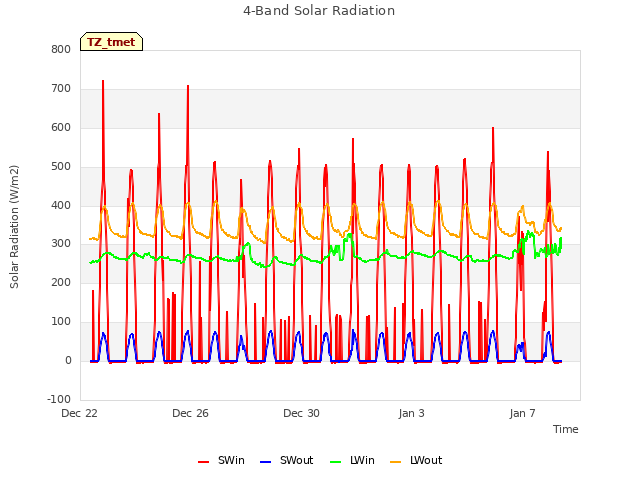The image size is (640, 480).
Task: Click the red SWin legend swatch
Action: (x=203, y=462)
